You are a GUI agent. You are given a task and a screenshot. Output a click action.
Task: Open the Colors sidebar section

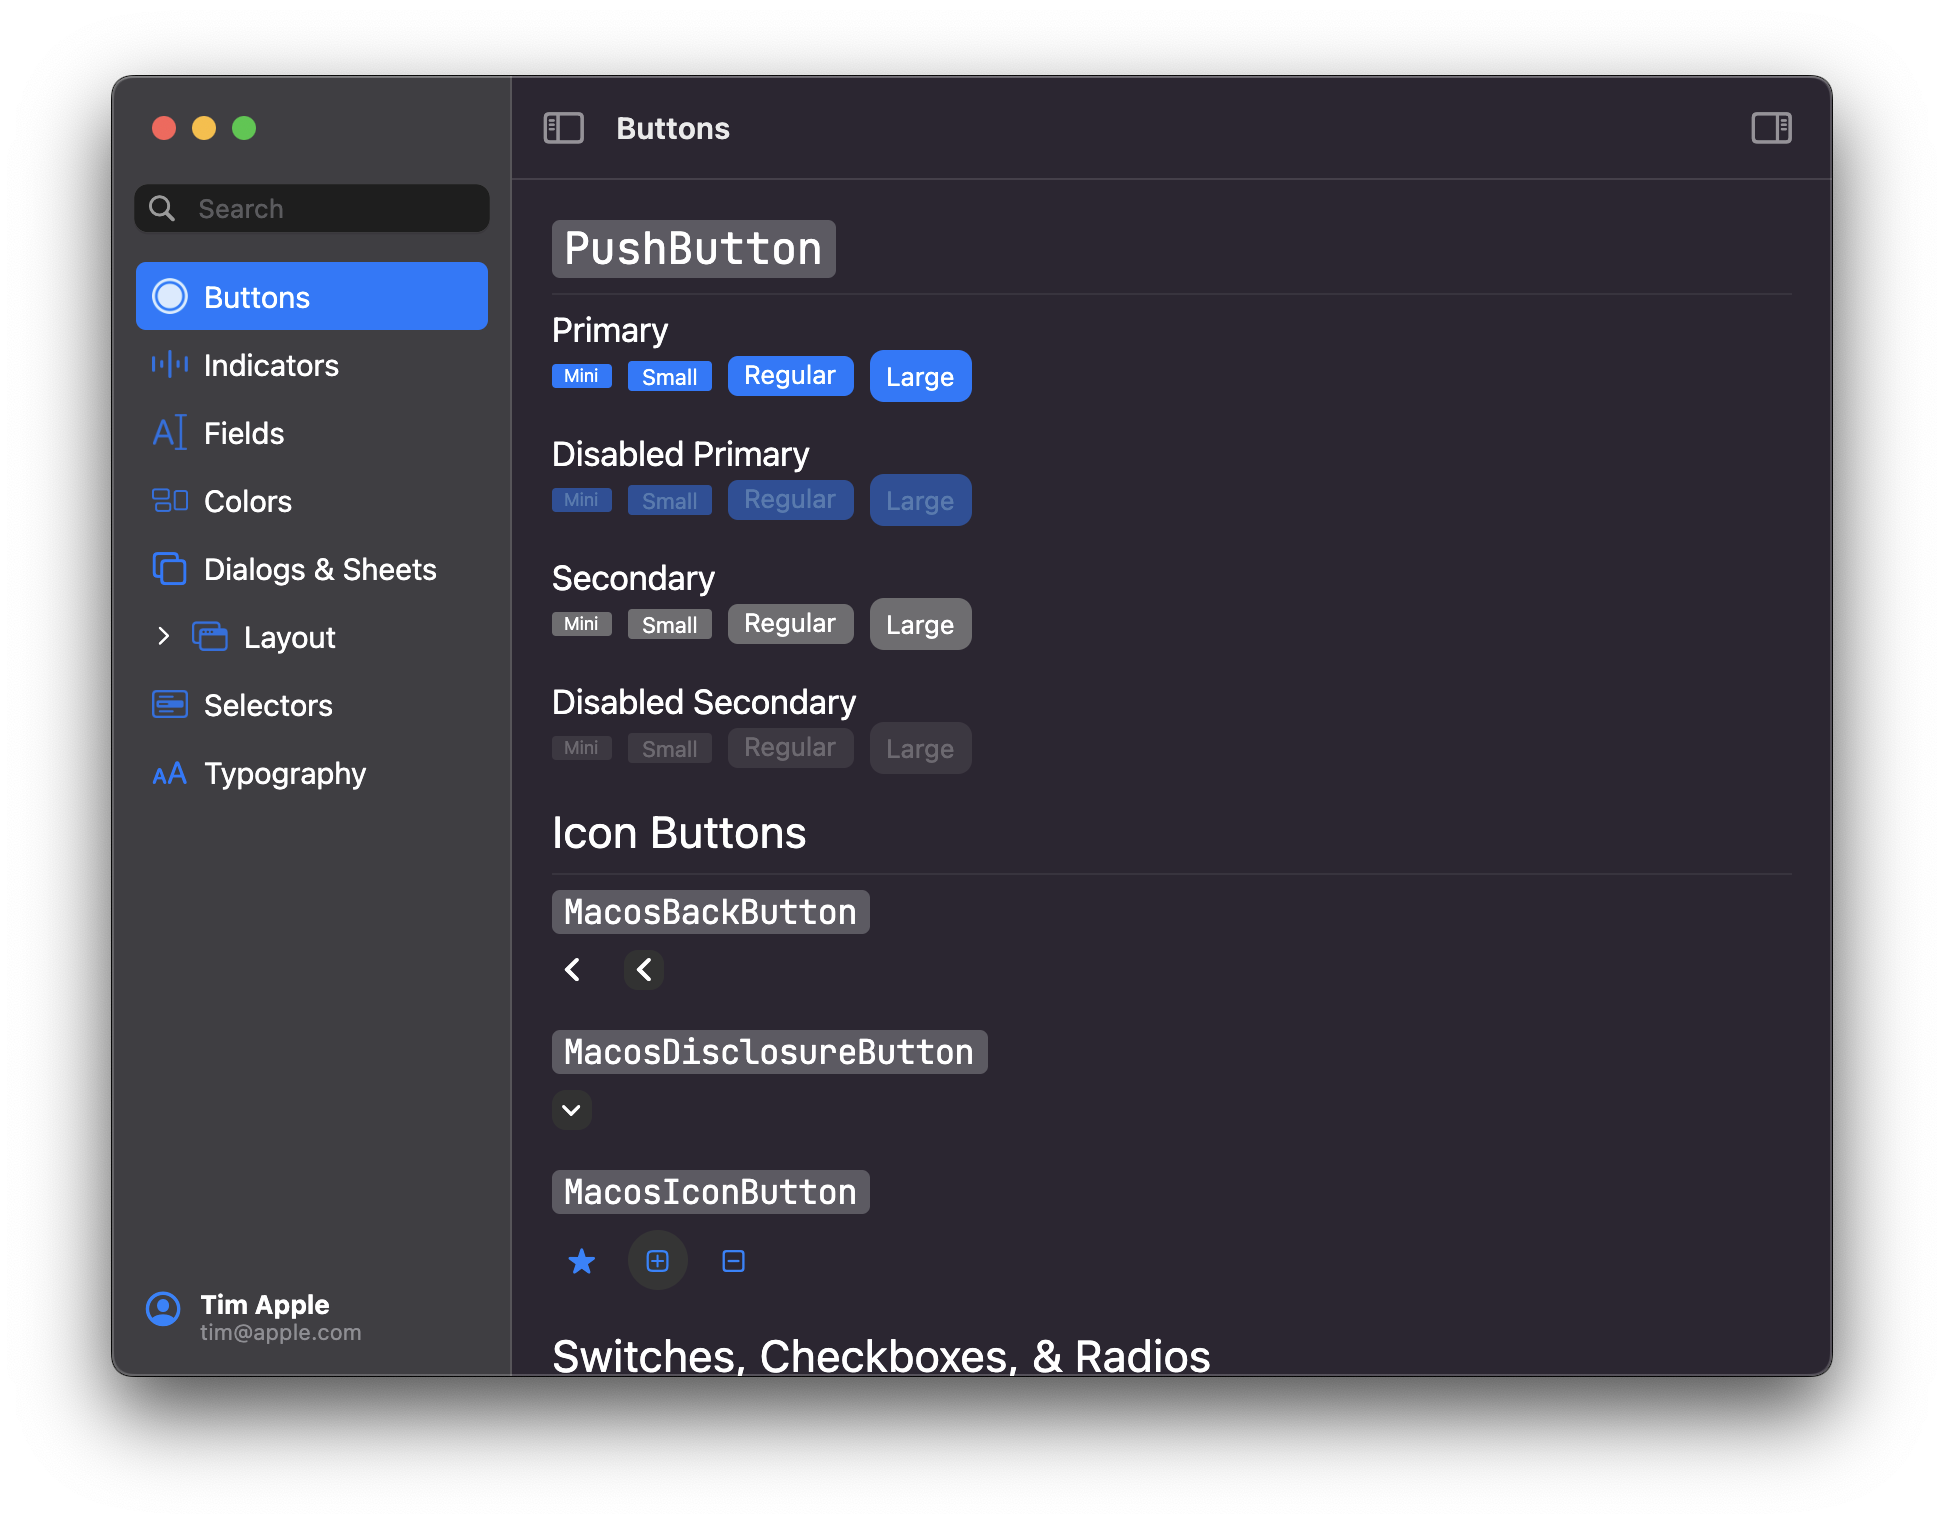point(247,501)
